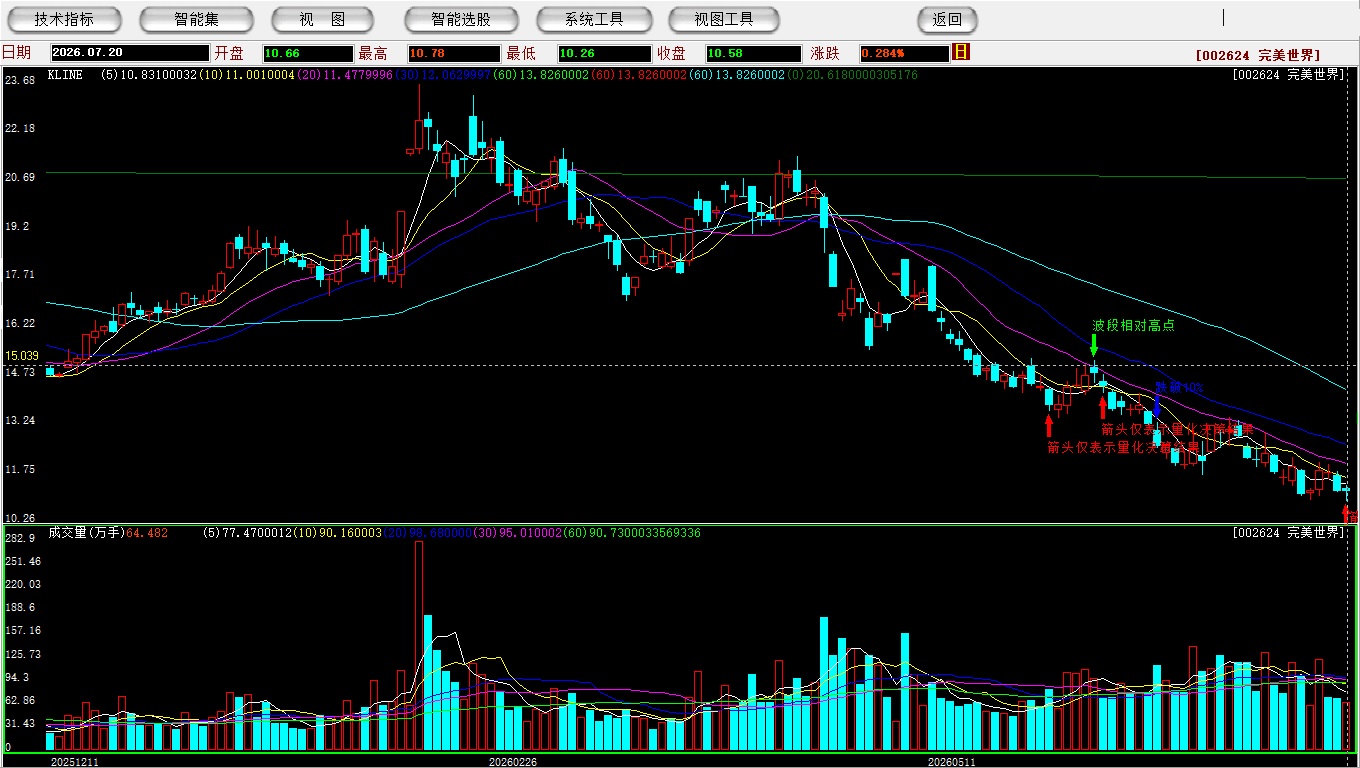This screenshot has width=1360, height=768.
Task: Click the red up arrow beside the blue arrow
Action: pos(1103,406)
